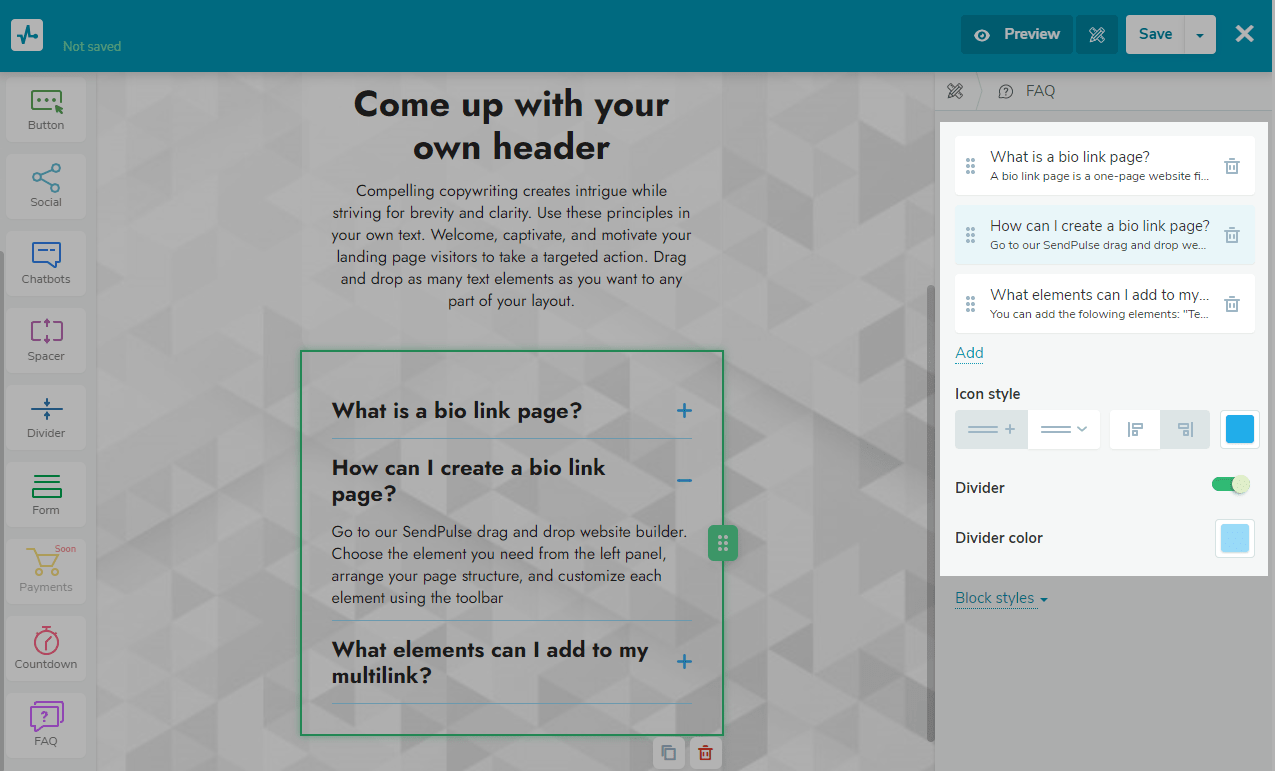1275x771 pixels.
Task: Delete the selected FAQ block with red trash
Action: point(705,753)
